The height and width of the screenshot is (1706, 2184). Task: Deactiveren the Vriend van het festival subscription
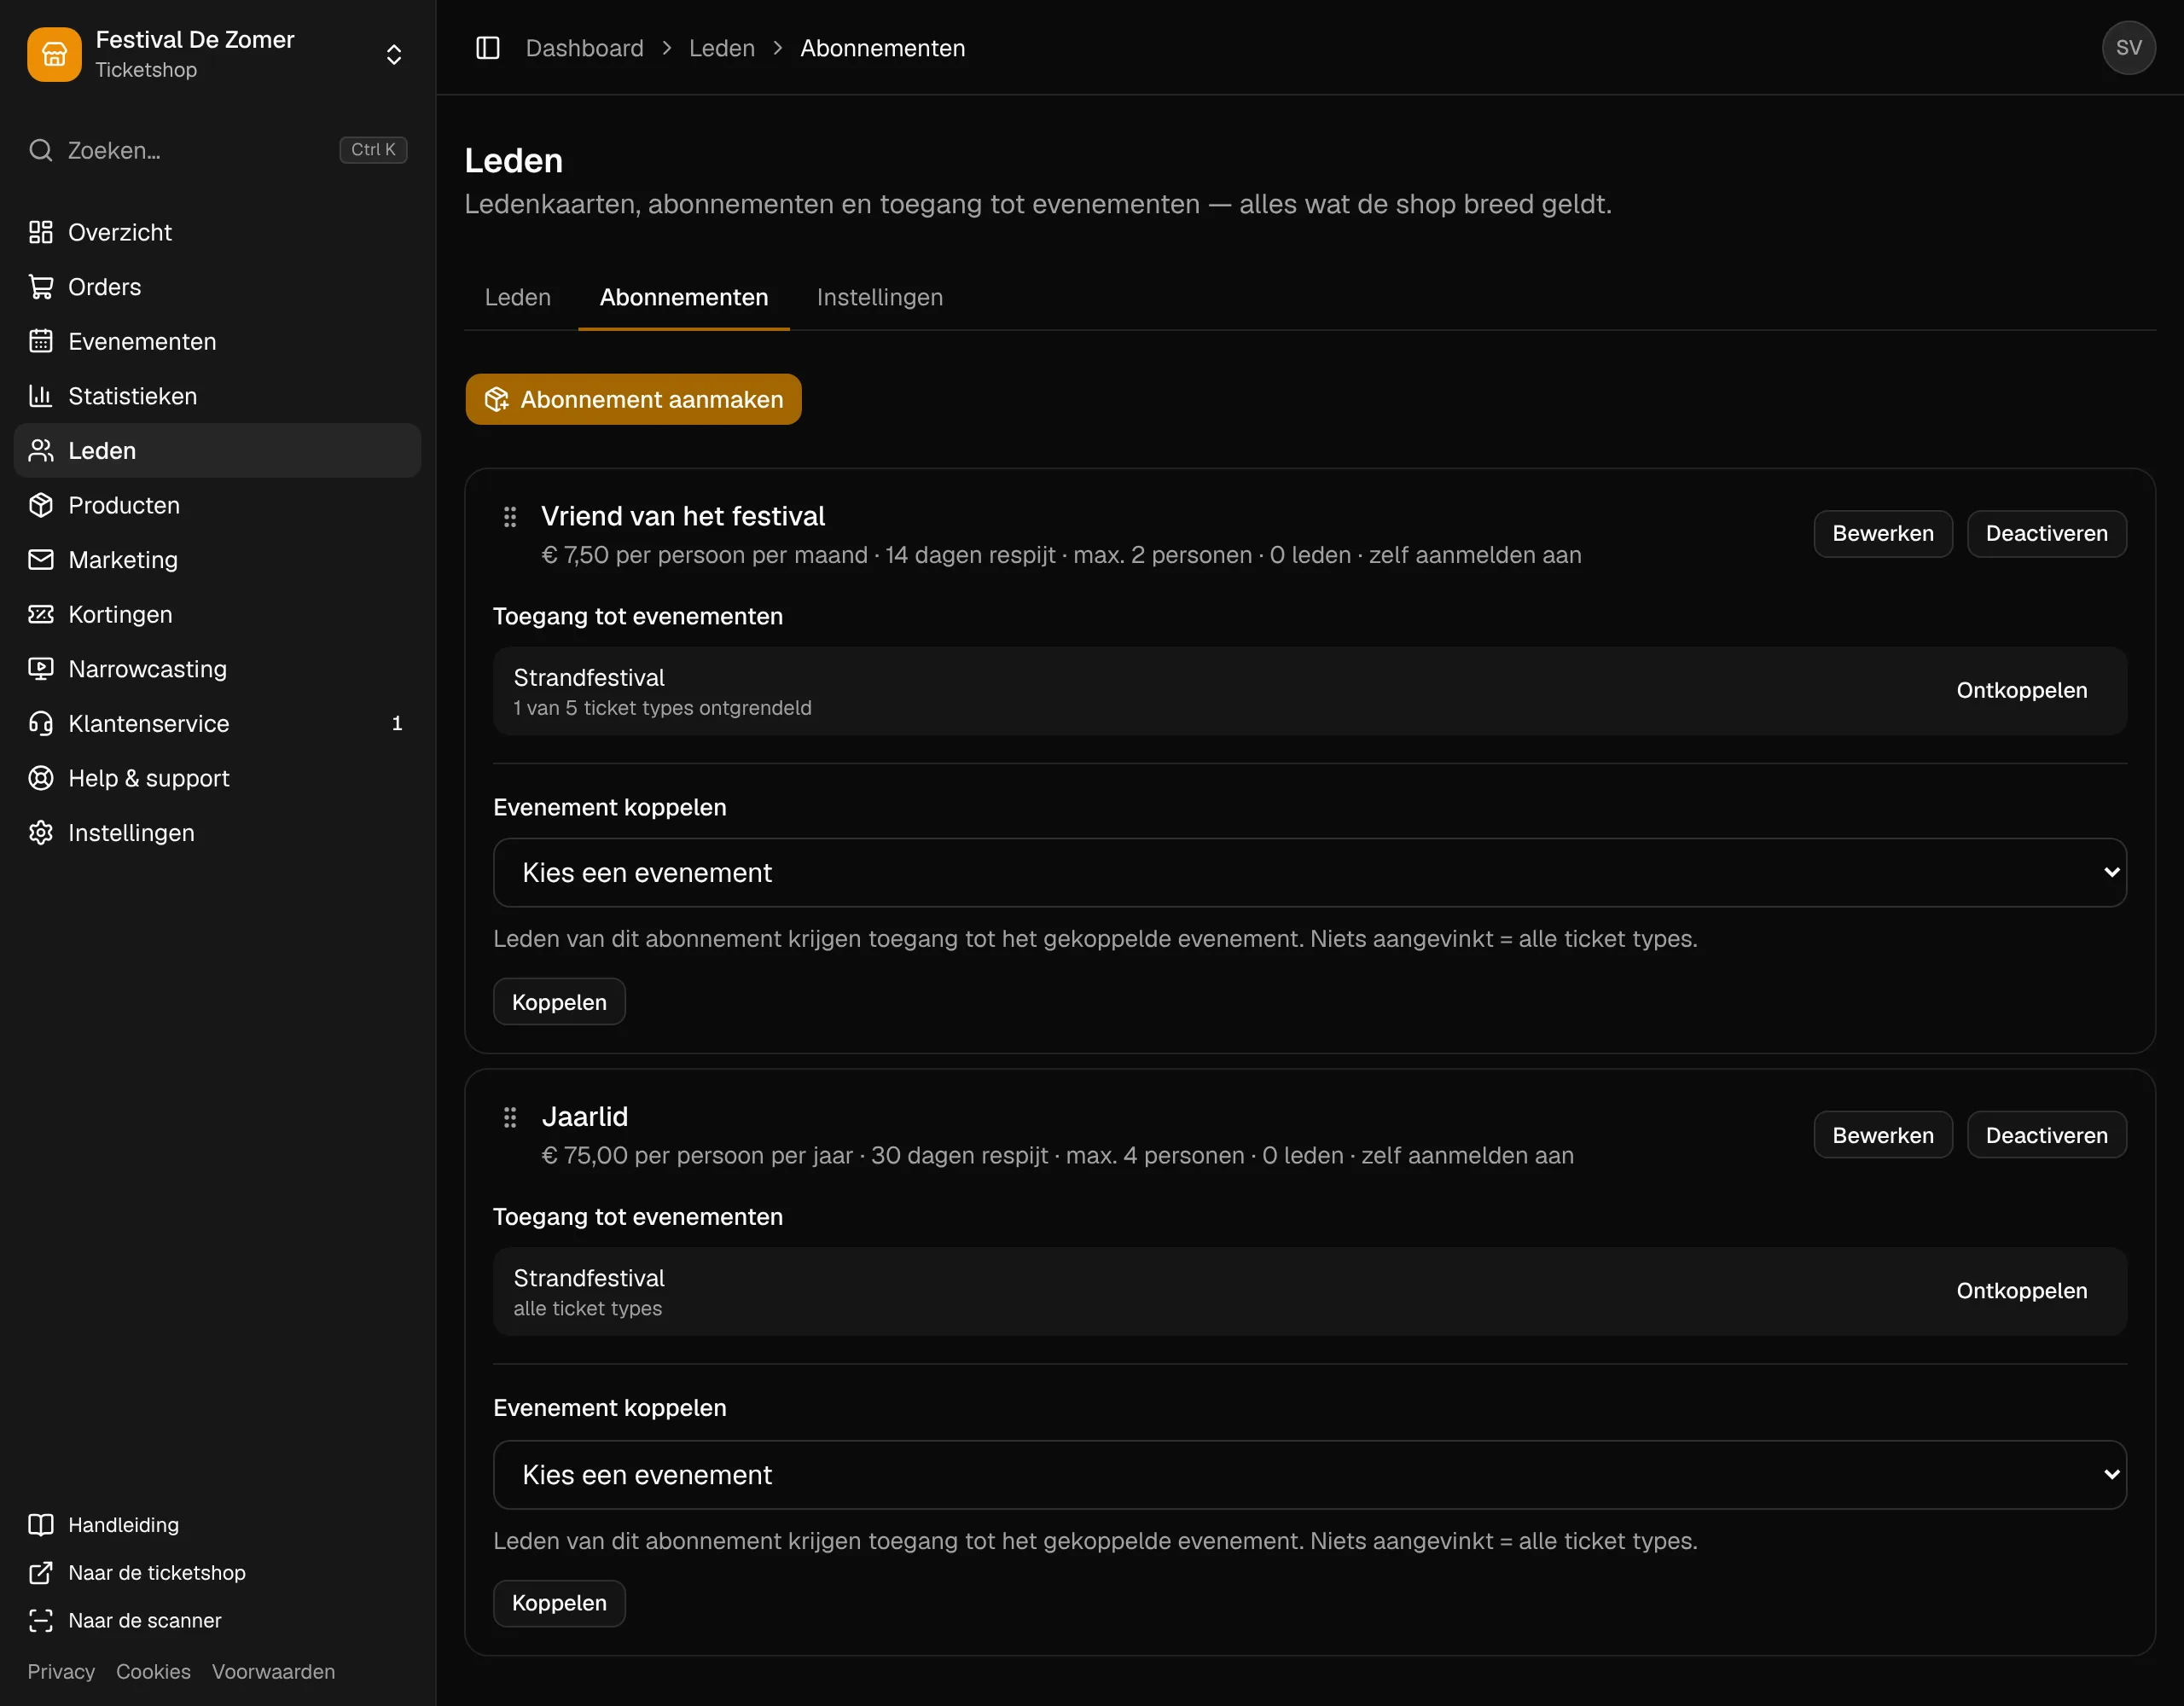click(x=2047, y=533)
